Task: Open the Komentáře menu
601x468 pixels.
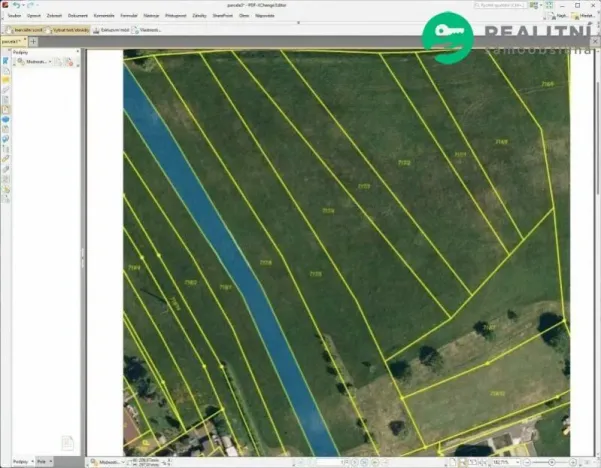Action: point(103,16)
